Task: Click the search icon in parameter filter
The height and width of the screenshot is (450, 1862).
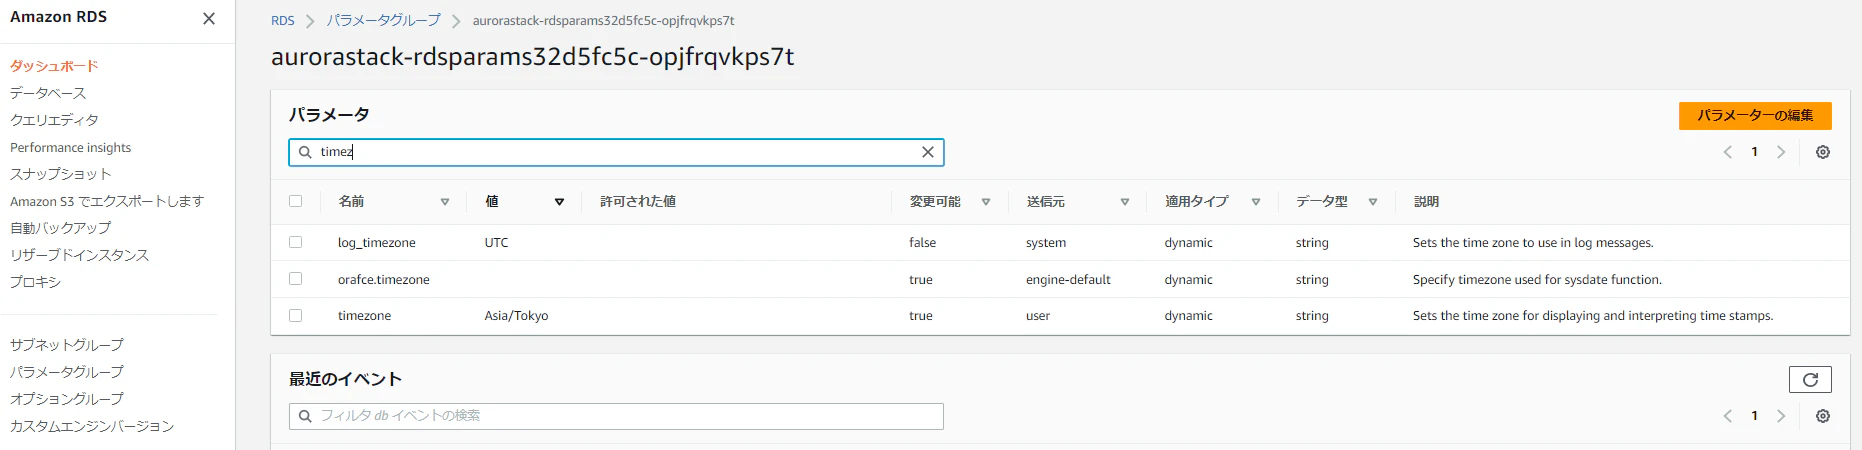Action: [305, 152]
